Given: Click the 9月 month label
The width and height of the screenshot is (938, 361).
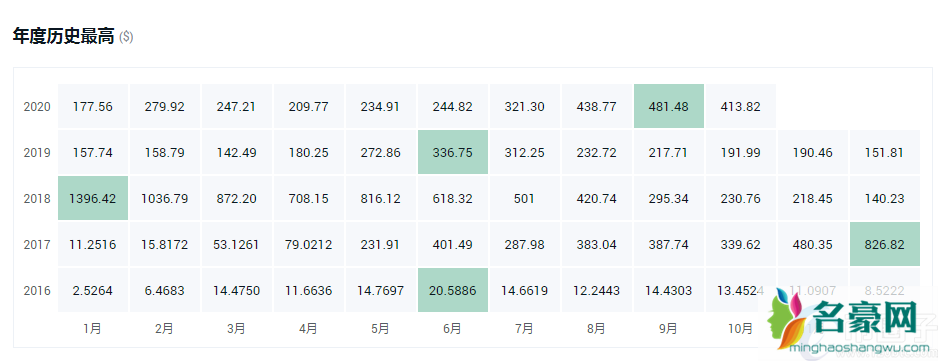Looking at the screenshot, I should pyautogui.click(x=669, y=328).
